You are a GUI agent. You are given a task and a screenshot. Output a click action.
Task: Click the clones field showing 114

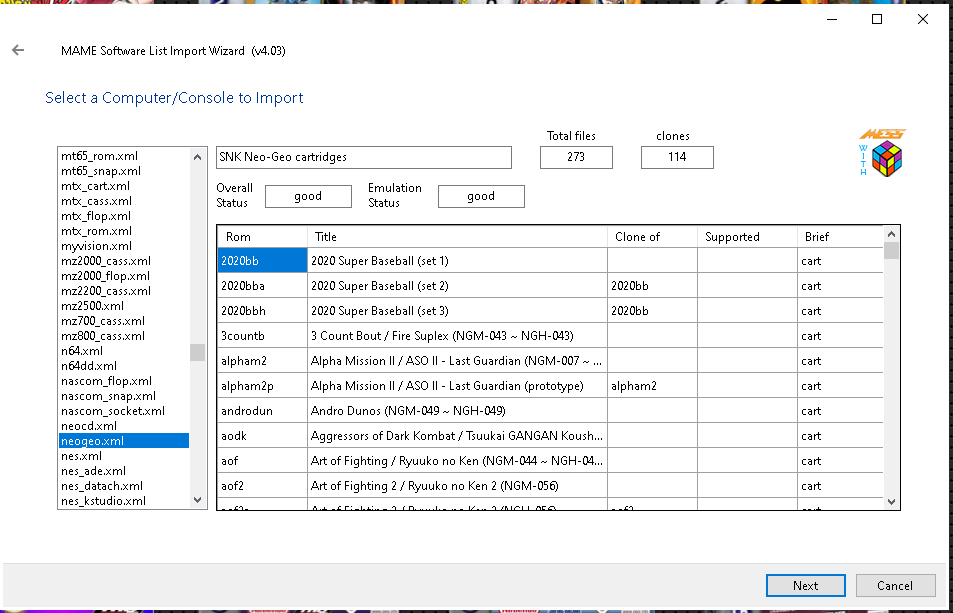pyautogui.click(x=677, y=157)
